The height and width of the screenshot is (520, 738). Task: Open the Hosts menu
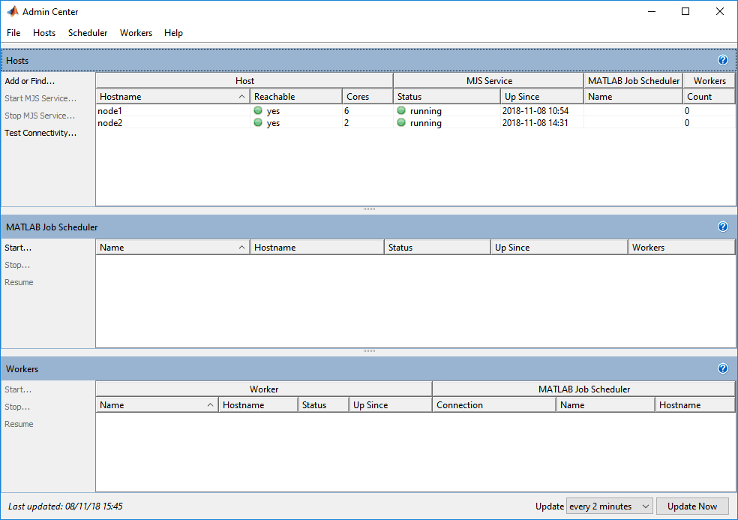tap(44, 33)
